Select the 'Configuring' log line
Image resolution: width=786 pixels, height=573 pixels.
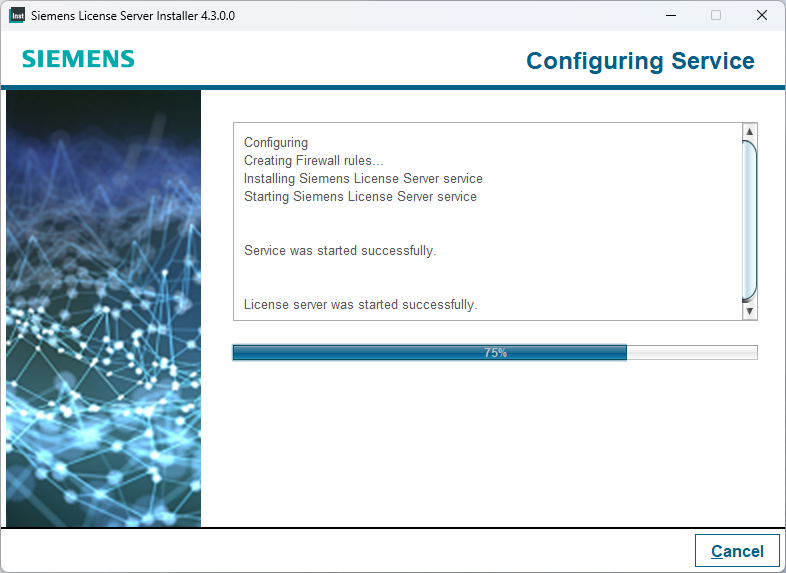pos(276,143)
